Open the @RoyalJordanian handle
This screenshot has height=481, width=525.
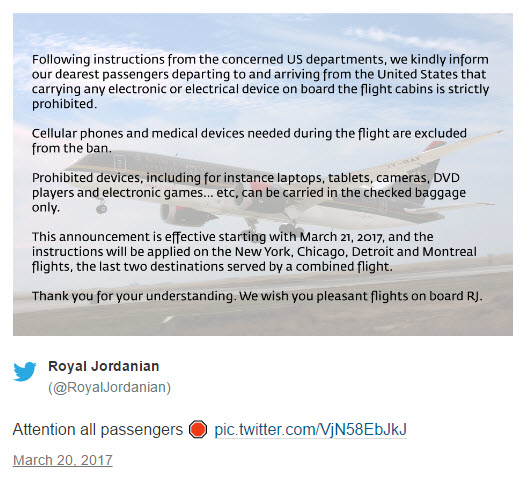point(109,387)
